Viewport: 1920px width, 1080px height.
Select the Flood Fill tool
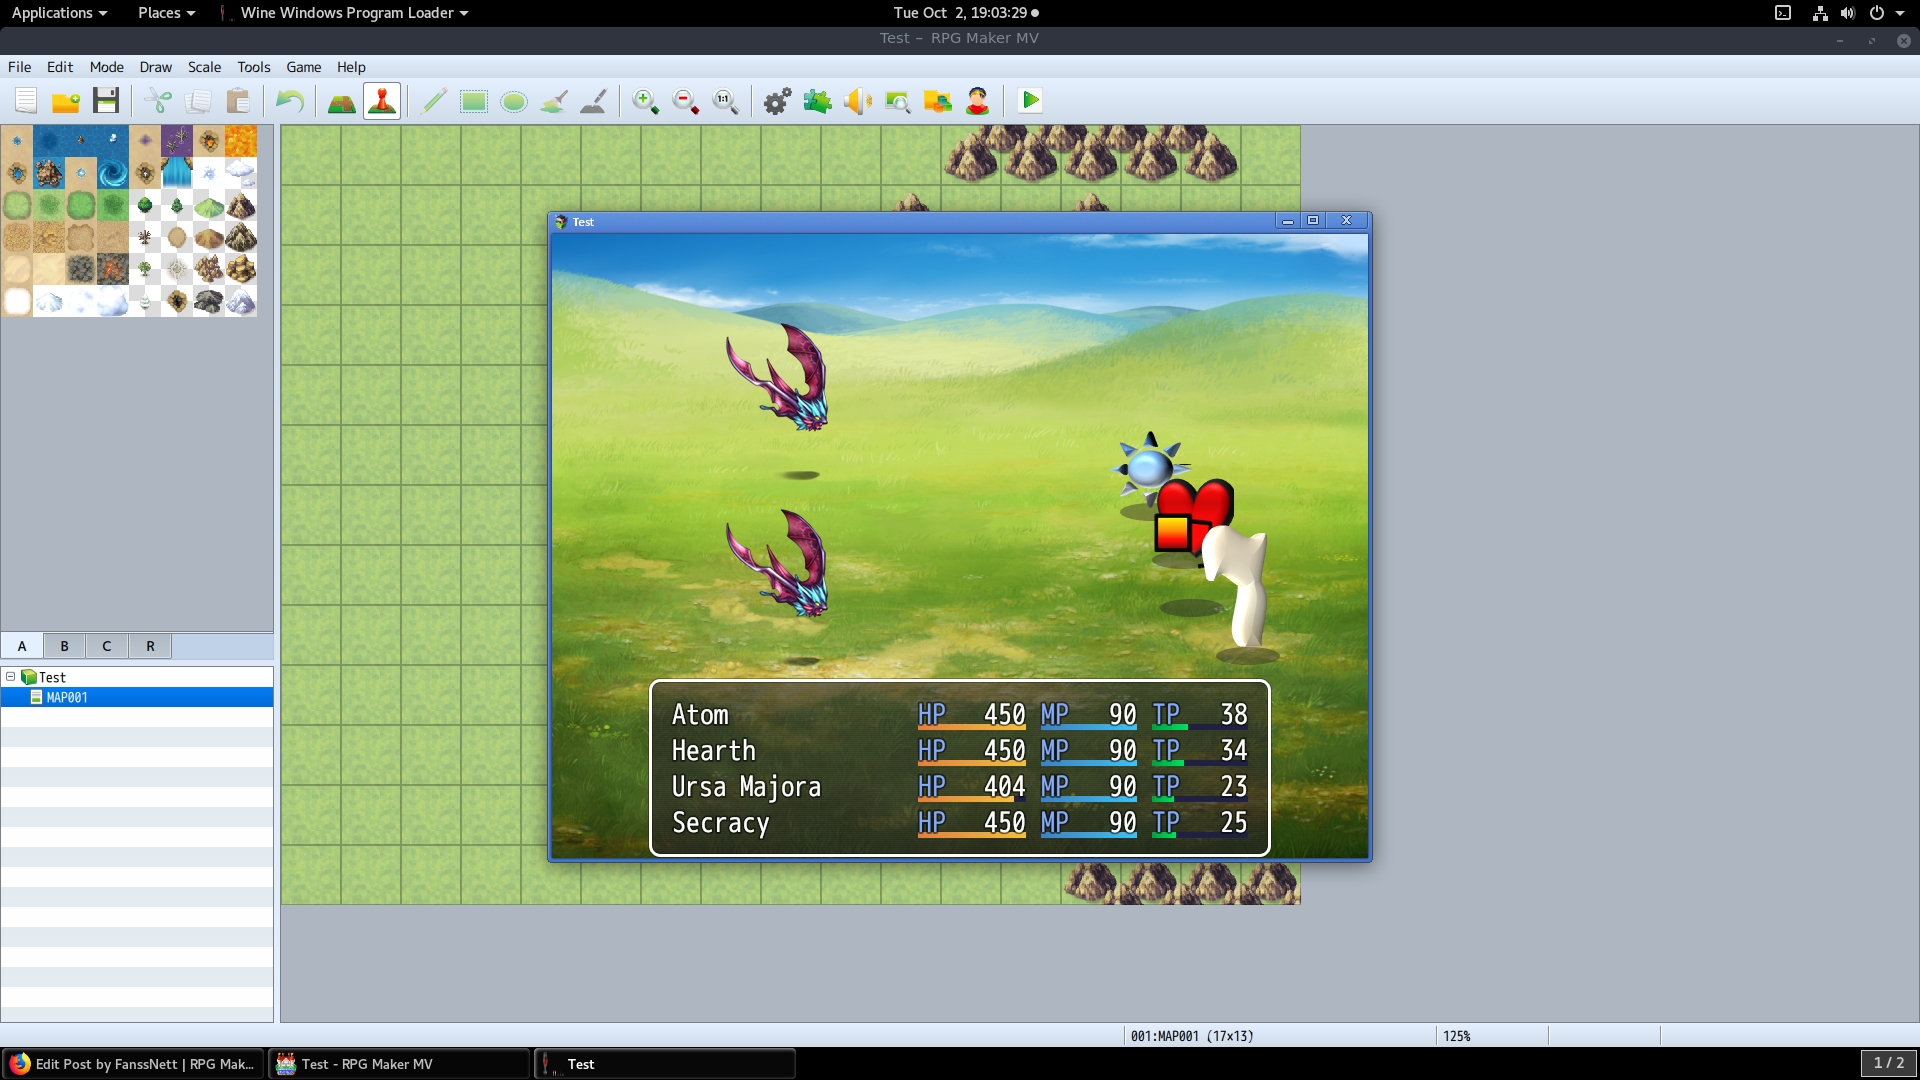[x=554, y=101]
